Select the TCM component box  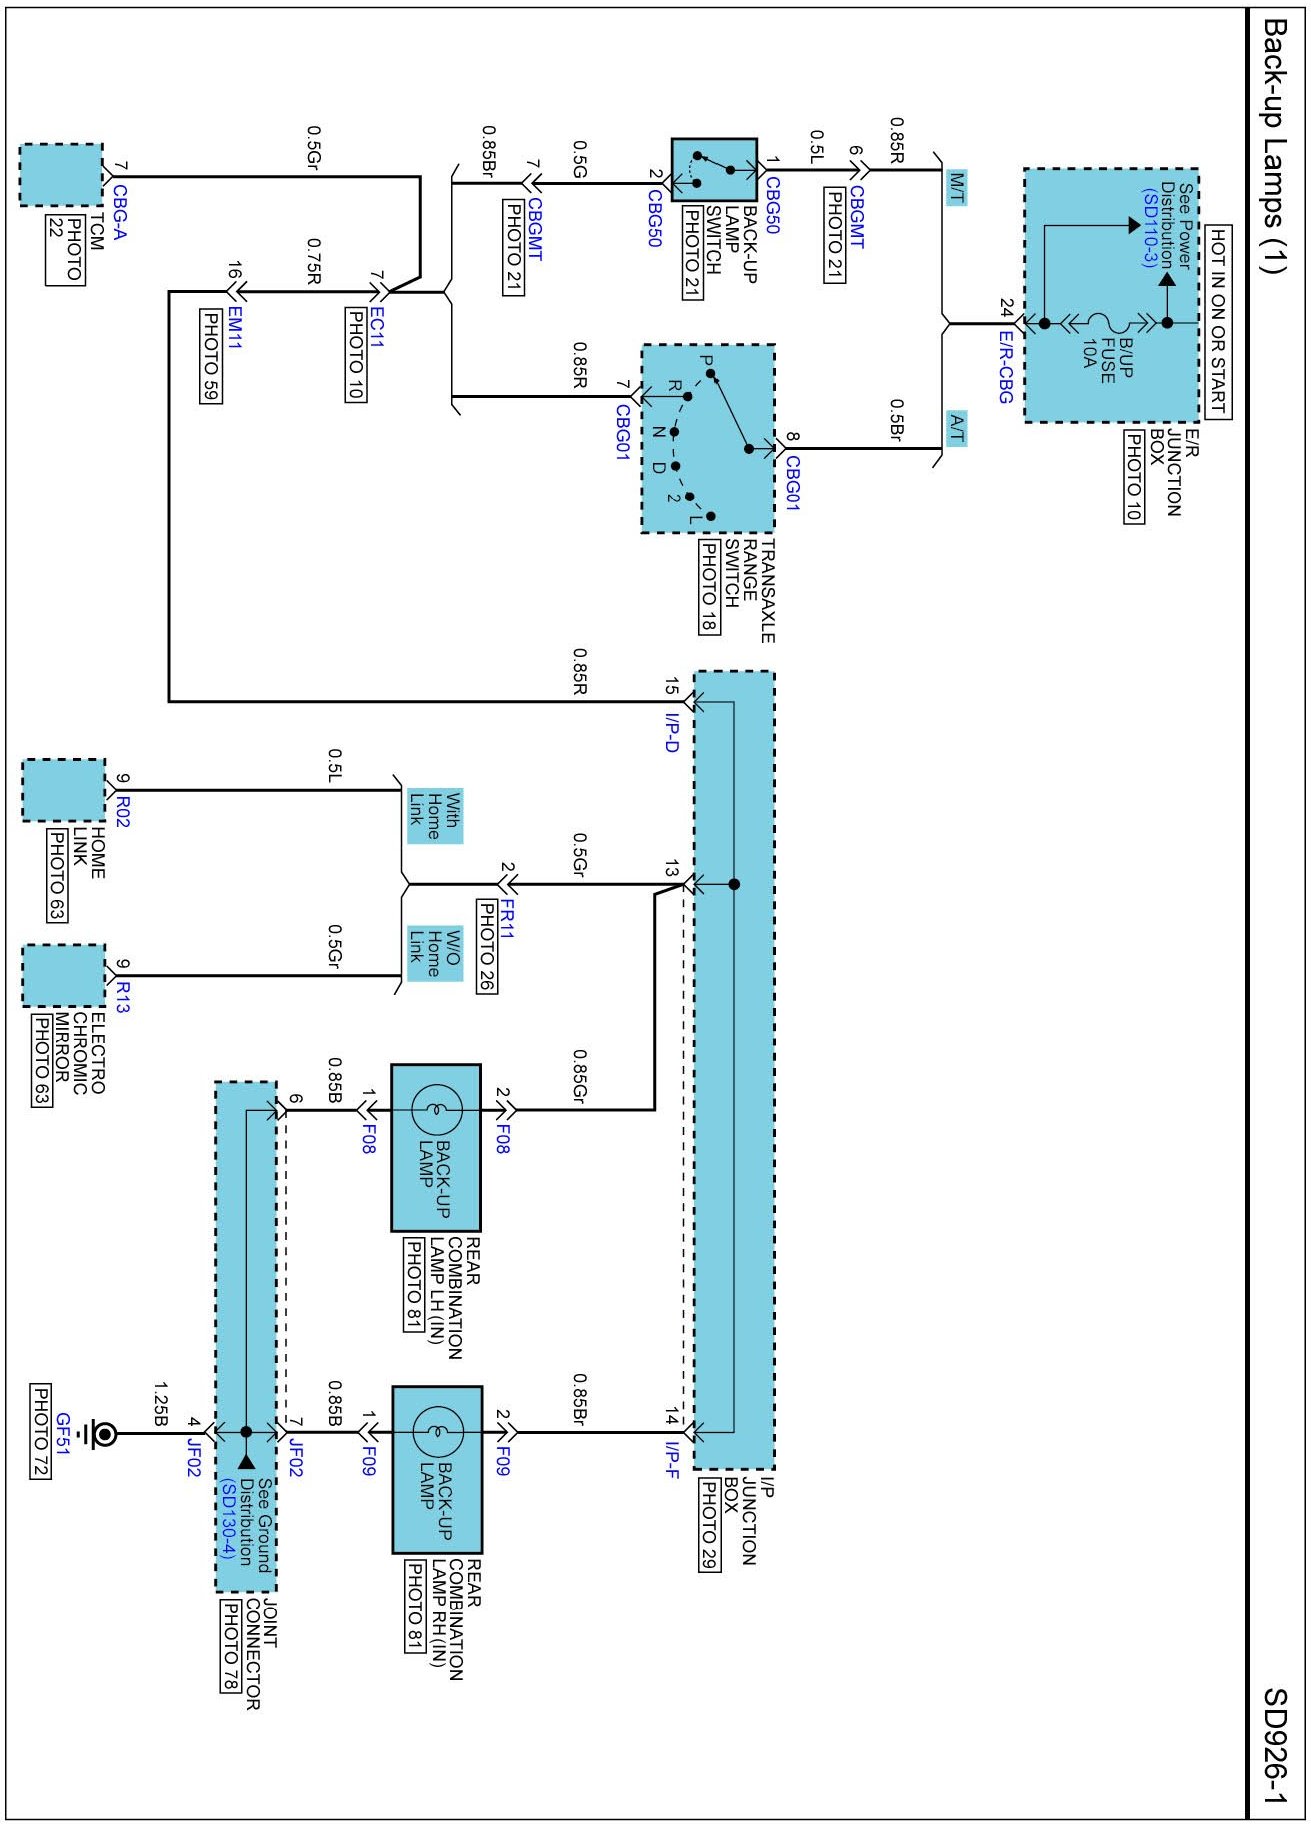coord(61,175)
